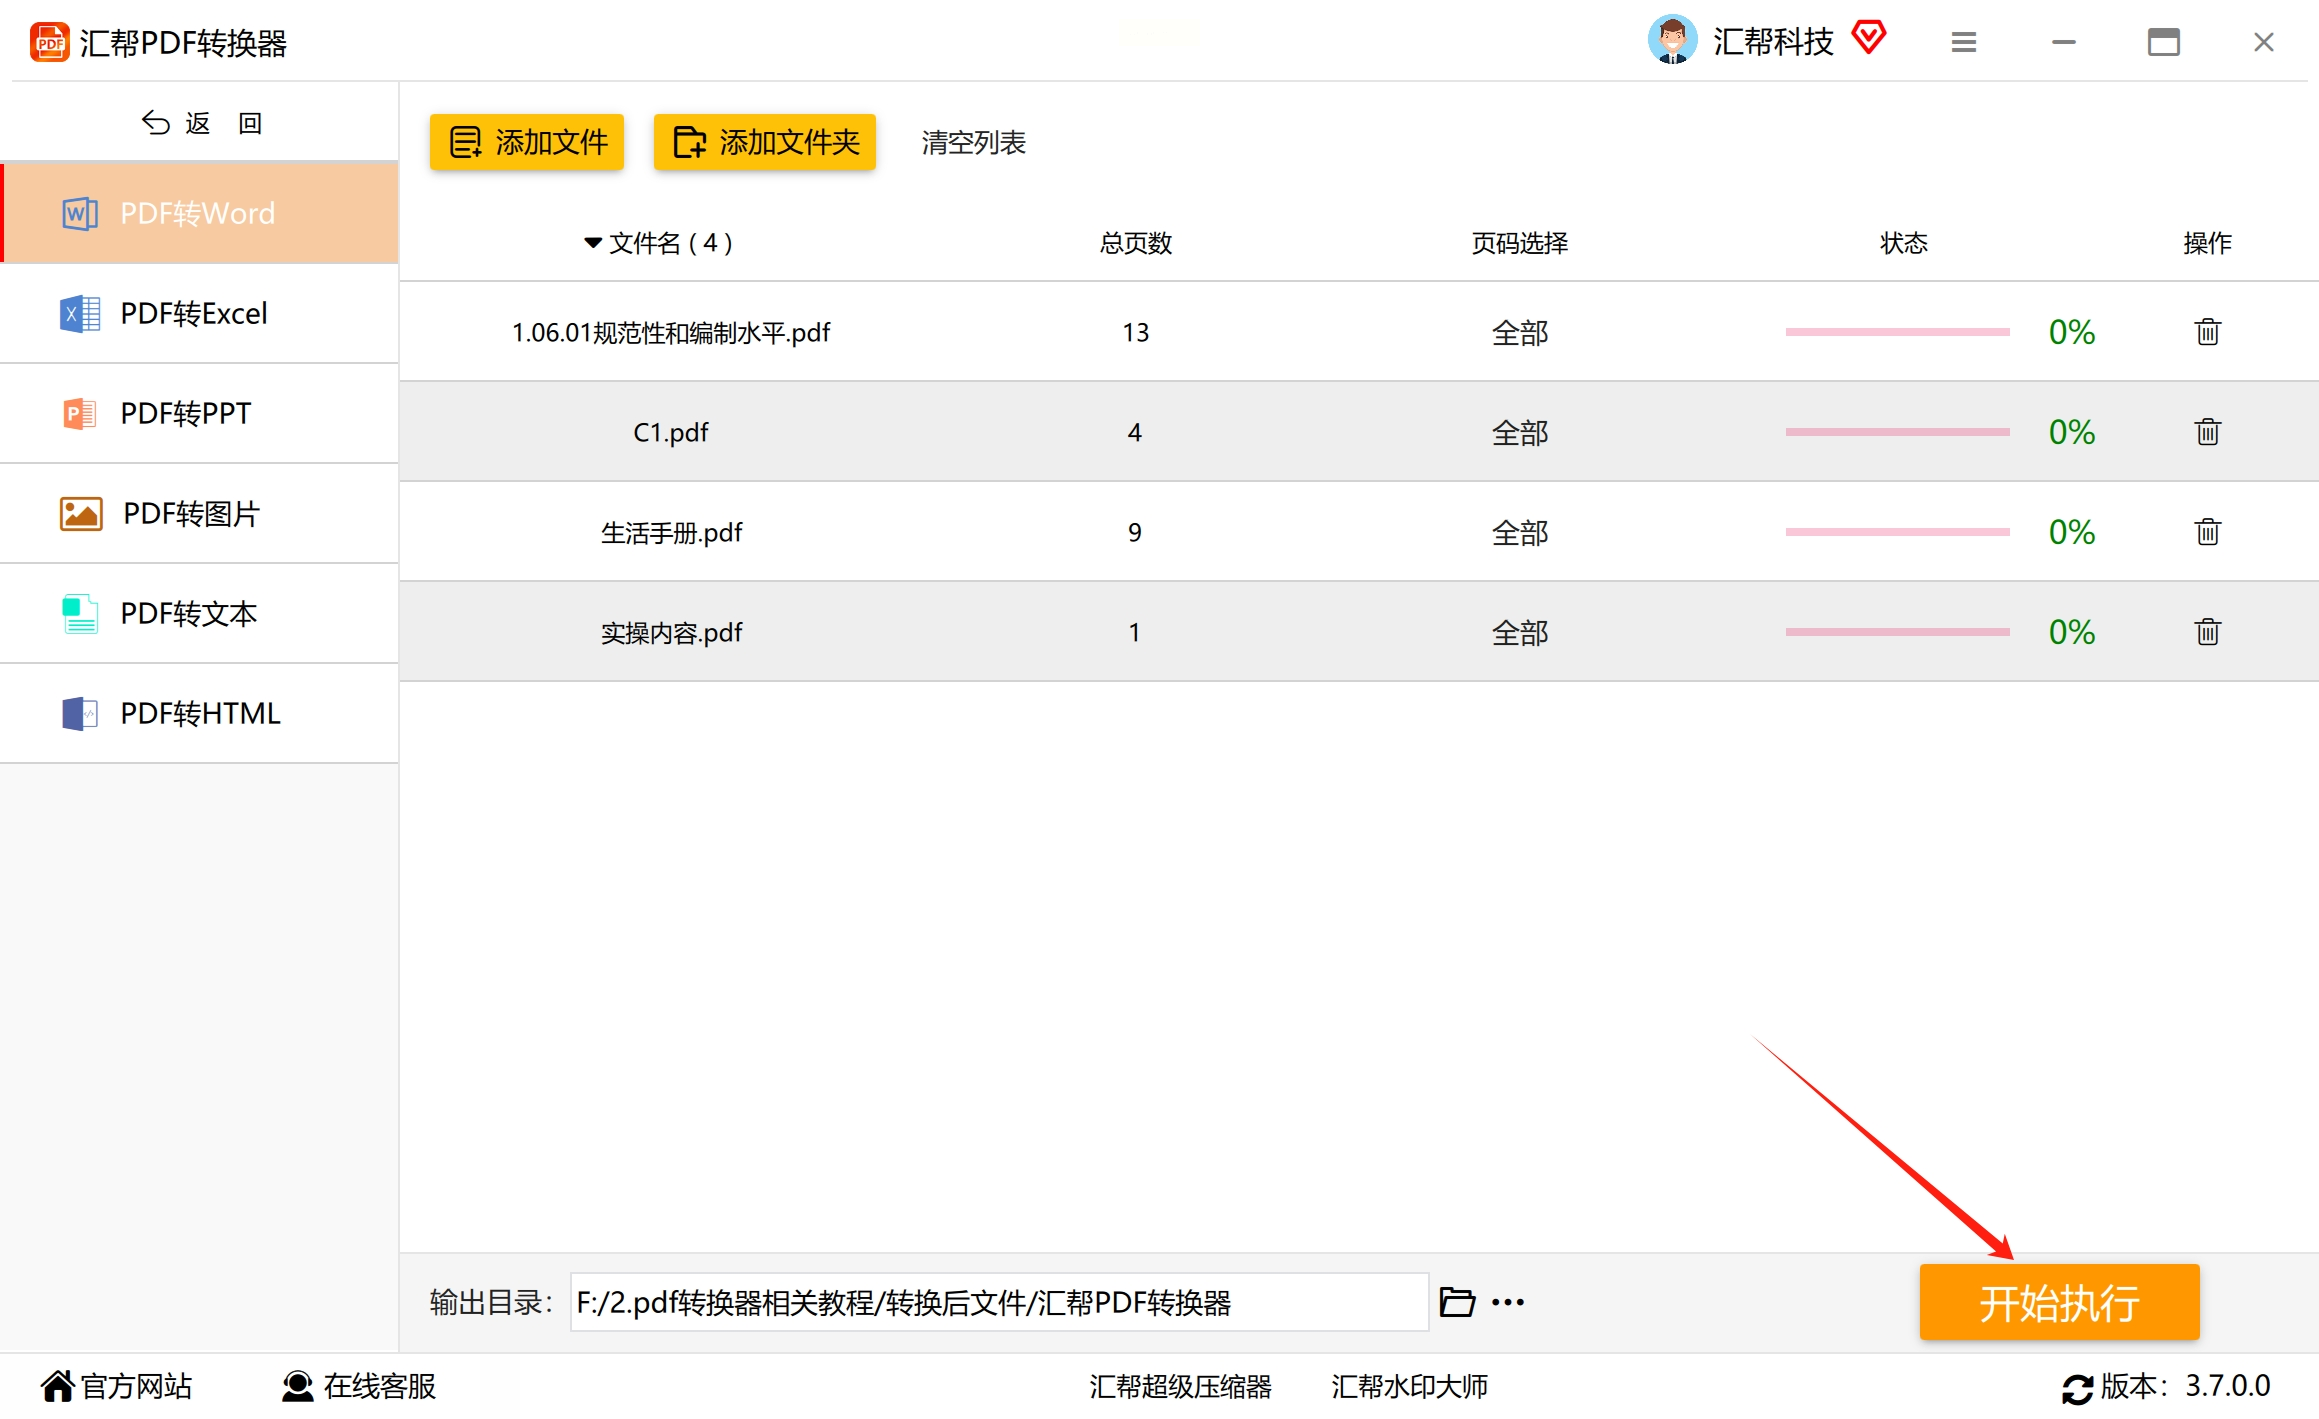Collapse the 文件名 column sort arrow
This screenshot has width=2319, height=1419.
(592, 243)
